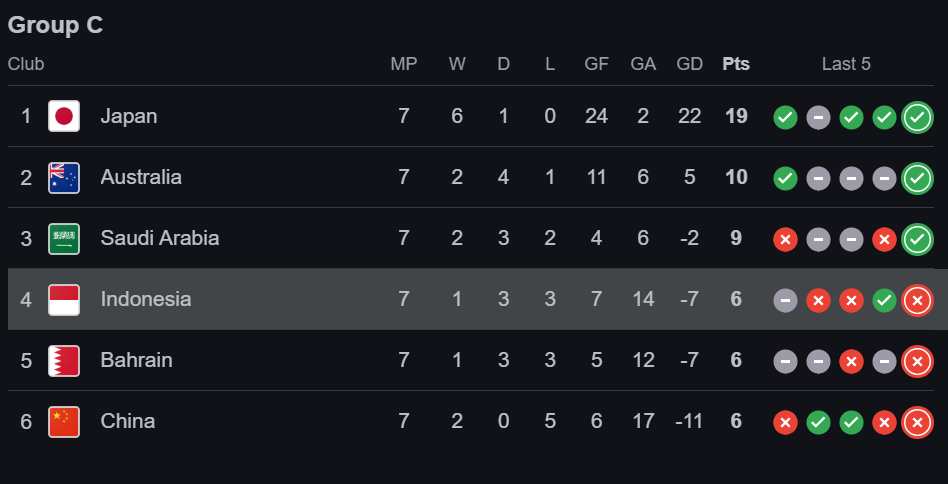Click China's first loss icon in Last 5
Image resolution: width=948 pixels, height=484 pixels.
(785, 422)
